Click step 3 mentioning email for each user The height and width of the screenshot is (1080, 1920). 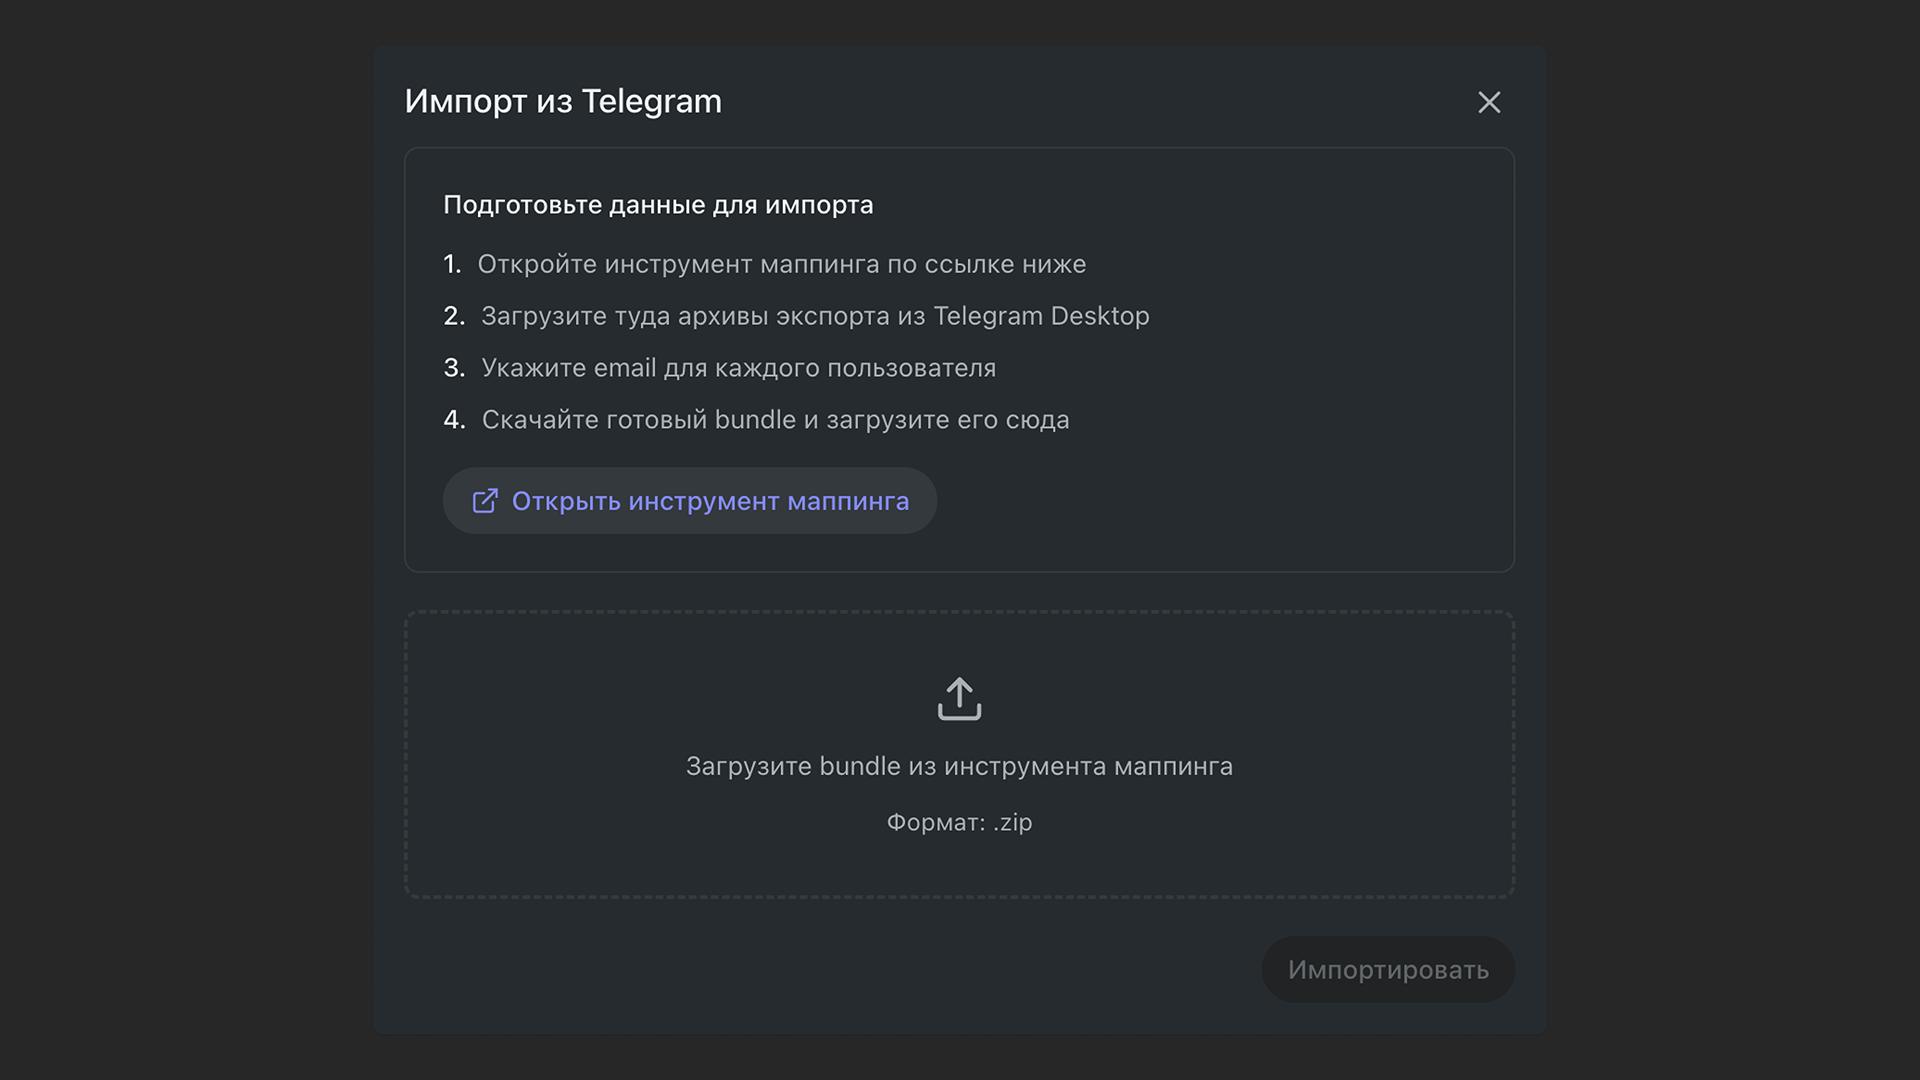738,368
